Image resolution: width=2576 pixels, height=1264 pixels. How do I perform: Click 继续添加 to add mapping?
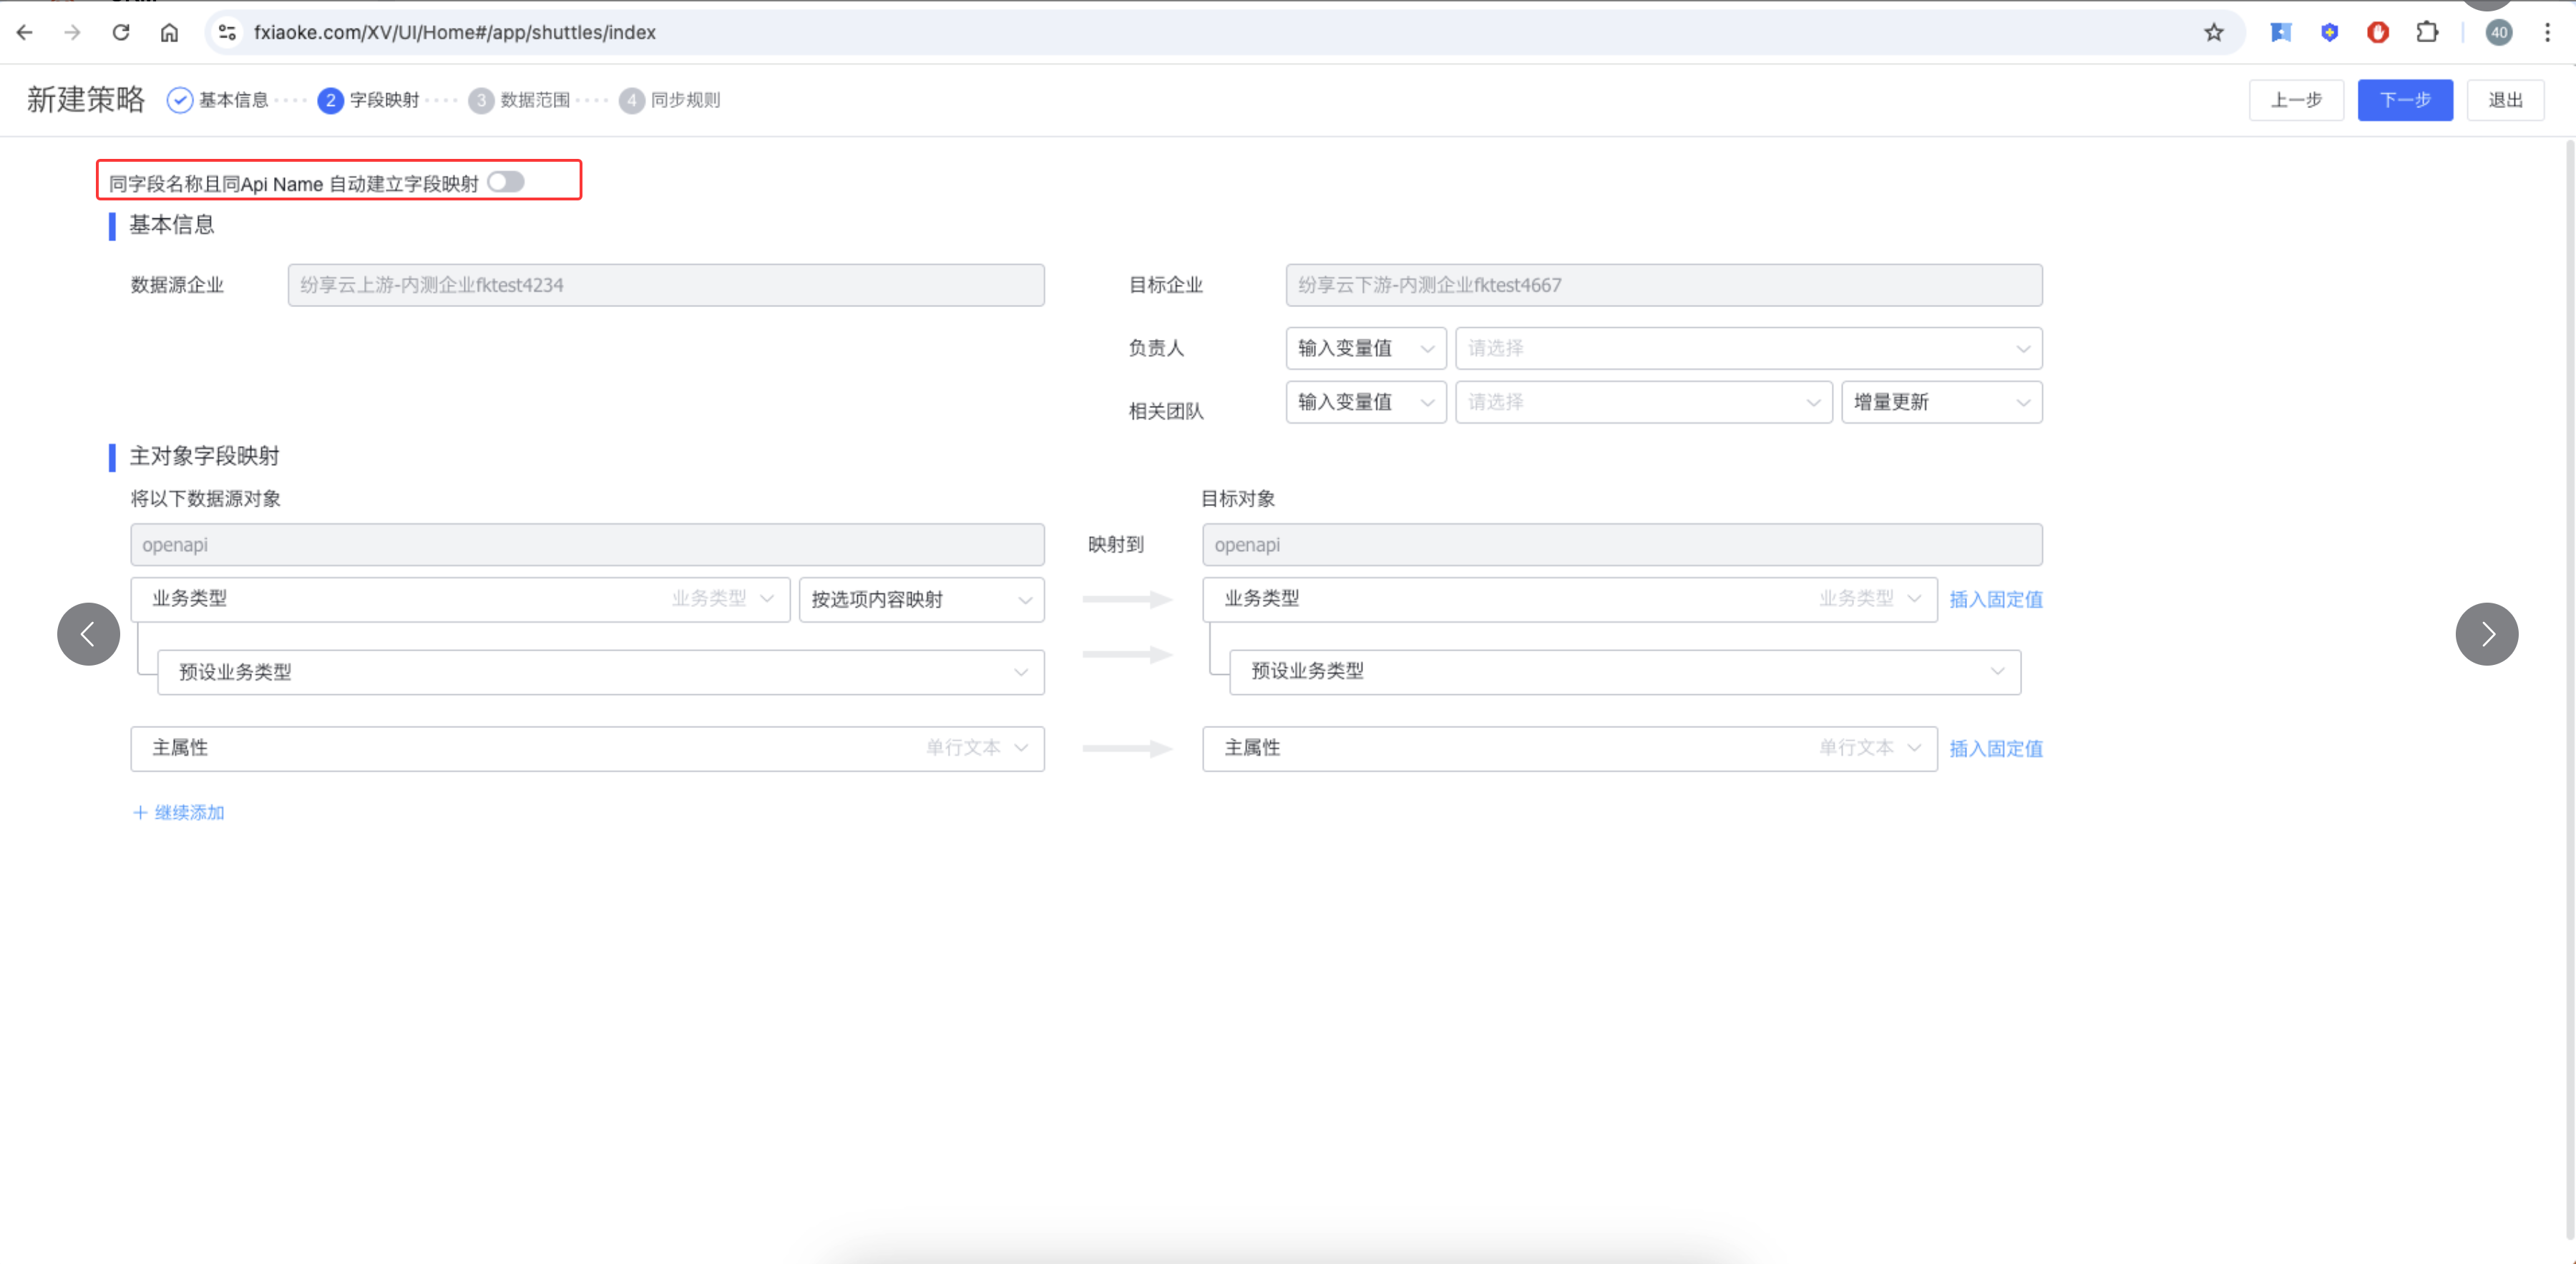point(179,812)
